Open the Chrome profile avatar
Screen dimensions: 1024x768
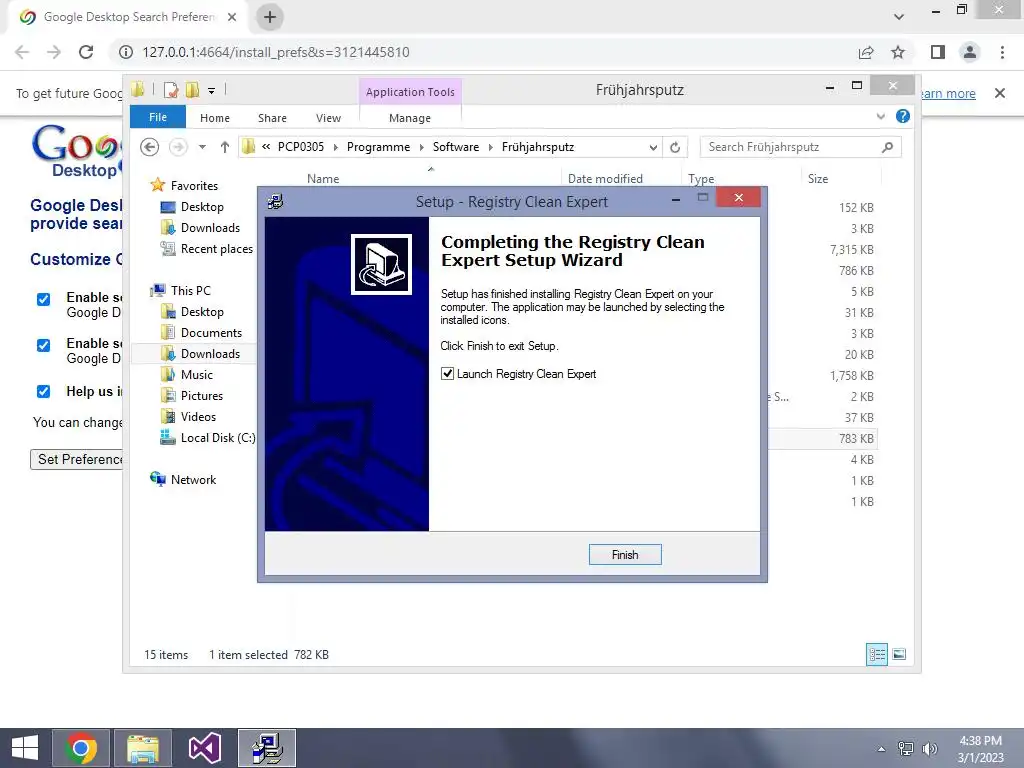pos(970,52)
